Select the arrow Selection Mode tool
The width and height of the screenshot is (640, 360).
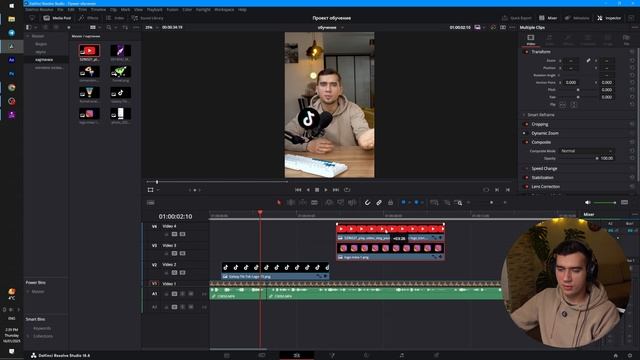tap(279, 202)
